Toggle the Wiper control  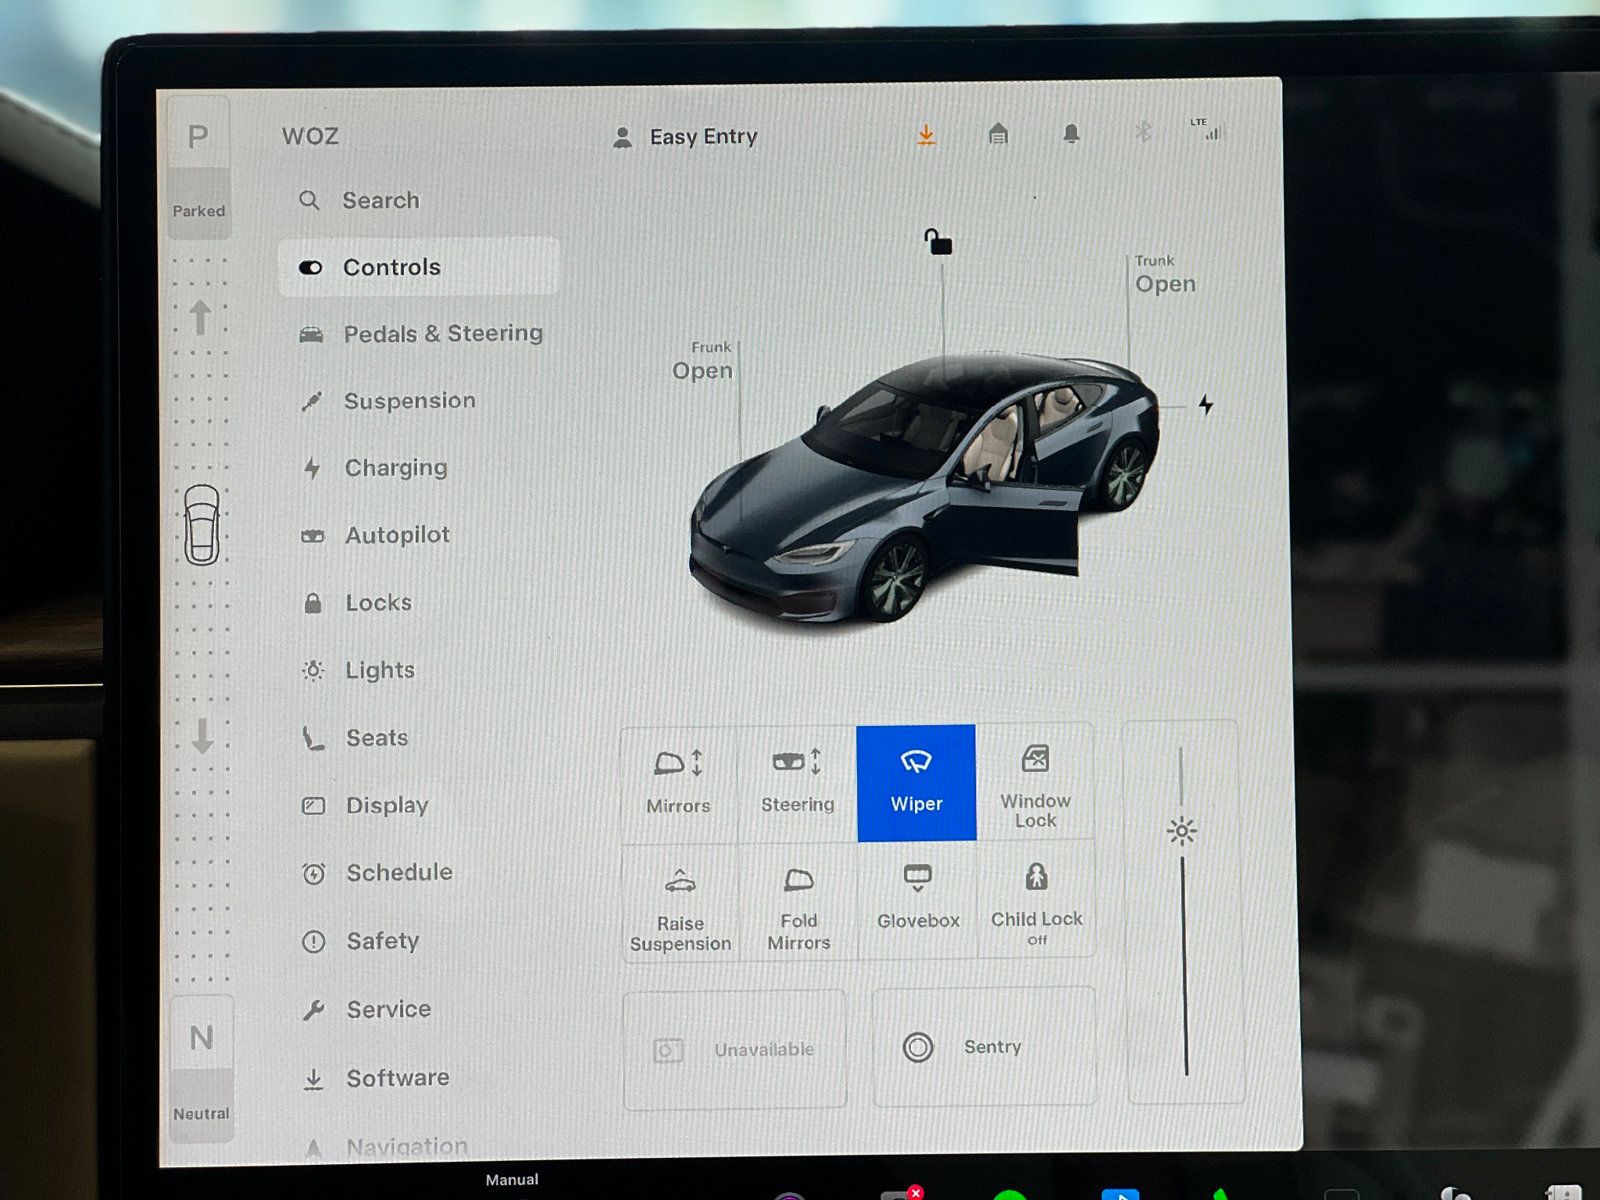coord(916,782)
